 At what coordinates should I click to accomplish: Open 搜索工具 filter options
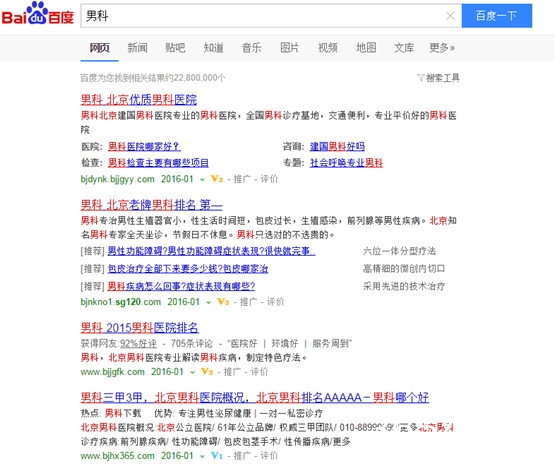pyautogui.click(x=438, y=78)
